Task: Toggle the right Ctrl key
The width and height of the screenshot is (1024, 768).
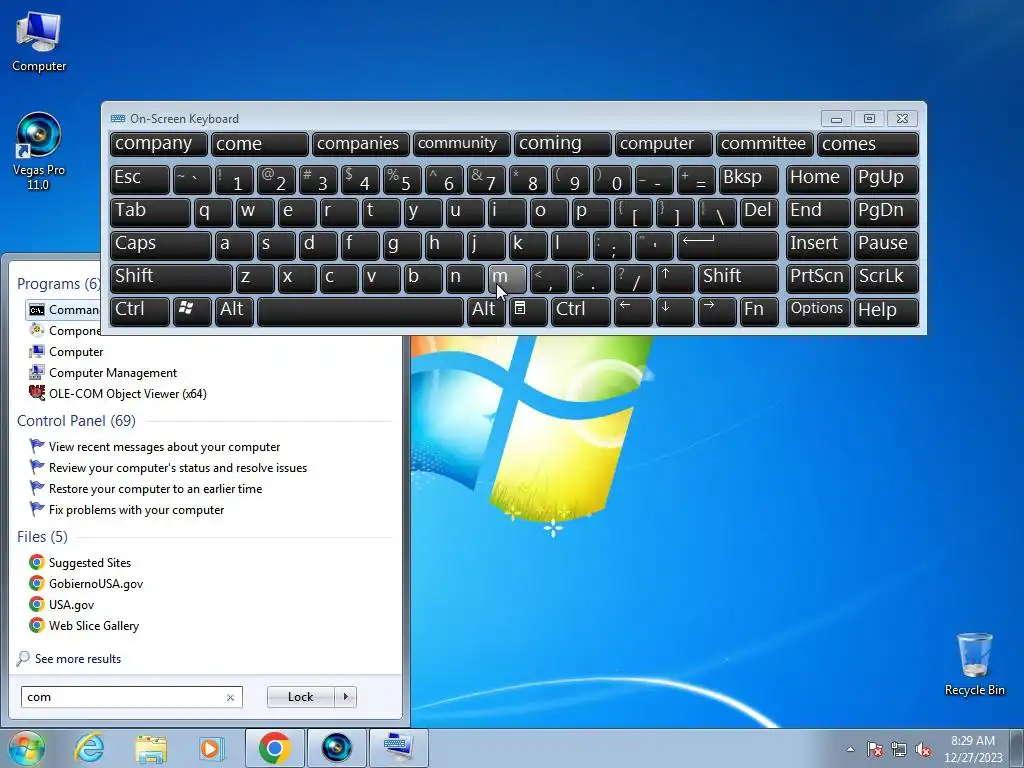Action: [581, 312]
